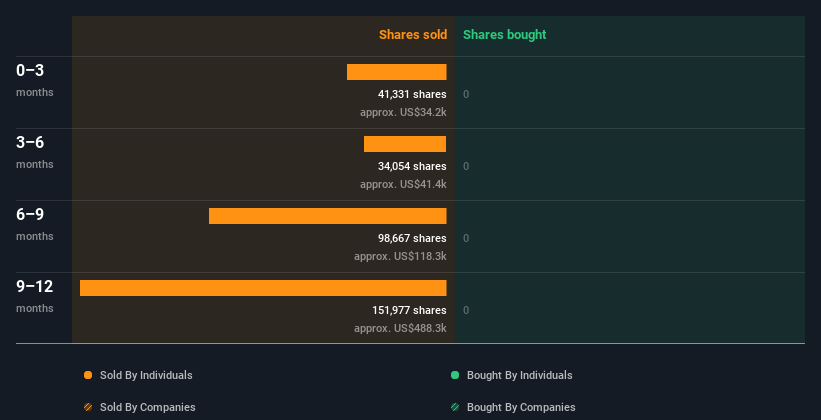Screen dimensions: 821x420
Task: Select the Bought By Companies legend label
Action: (x=521, y=407)
